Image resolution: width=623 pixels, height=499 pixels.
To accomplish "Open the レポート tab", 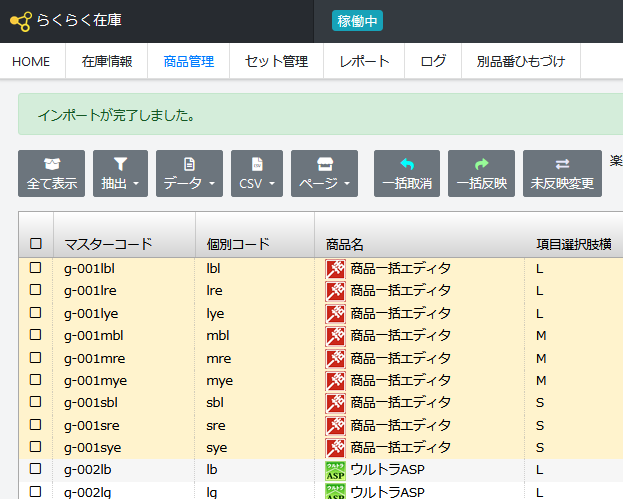I will point(364,61).
